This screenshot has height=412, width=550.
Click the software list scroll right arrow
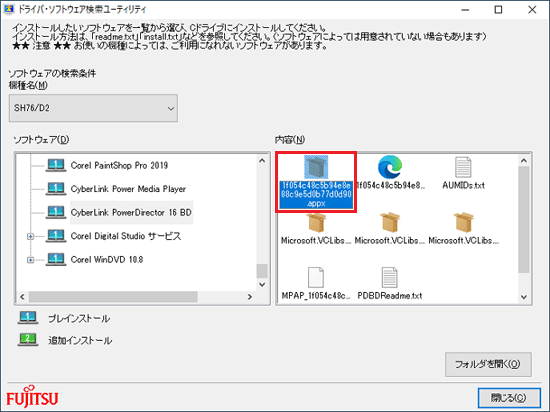pyautogui.click(x=250, y=297)
